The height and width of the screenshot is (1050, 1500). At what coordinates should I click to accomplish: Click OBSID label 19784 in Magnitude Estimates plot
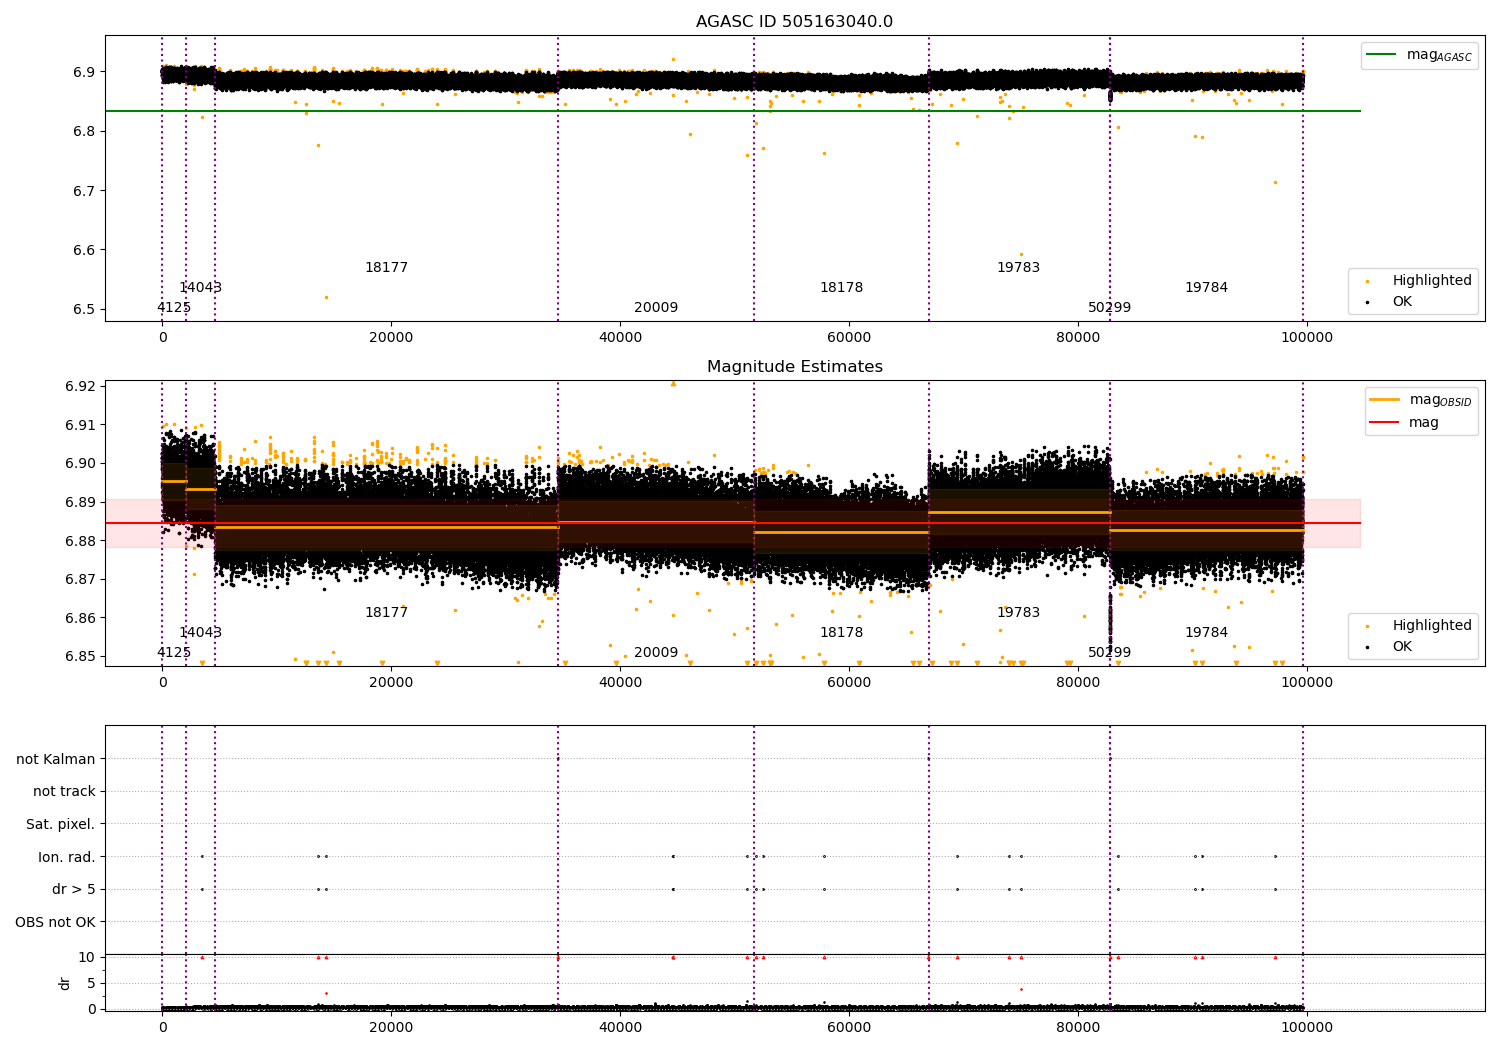coord(1206,633)
